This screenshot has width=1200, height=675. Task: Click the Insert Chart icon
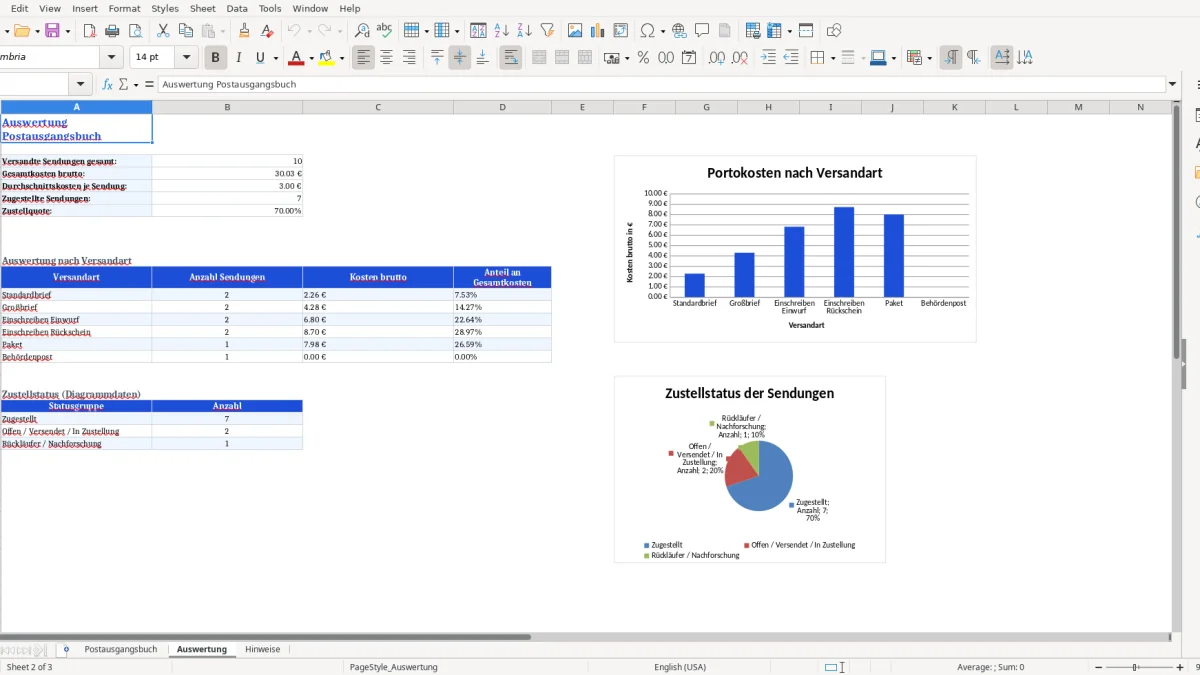click(598, 31)
